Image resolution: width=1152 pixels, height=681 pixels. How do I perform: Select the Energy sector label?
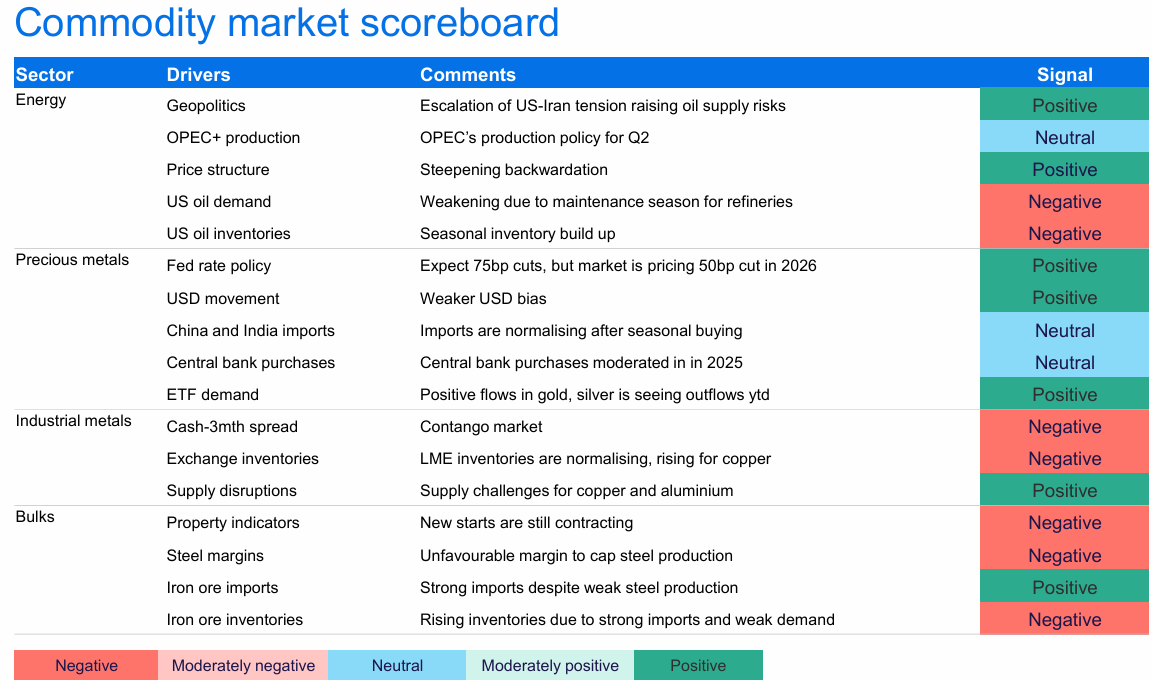pyautogui.click(x=41, y=100)
